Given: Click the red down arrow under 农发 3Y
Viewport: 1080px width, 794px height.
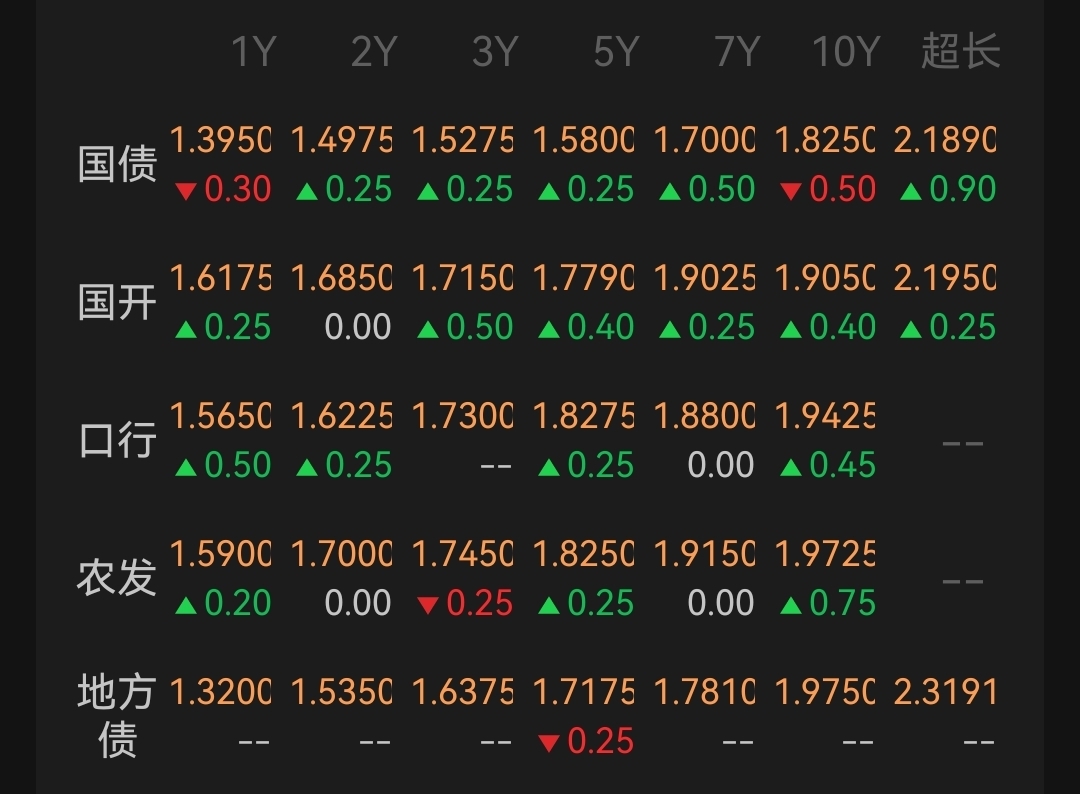Looking at the screenshot, I should [428, 604].
